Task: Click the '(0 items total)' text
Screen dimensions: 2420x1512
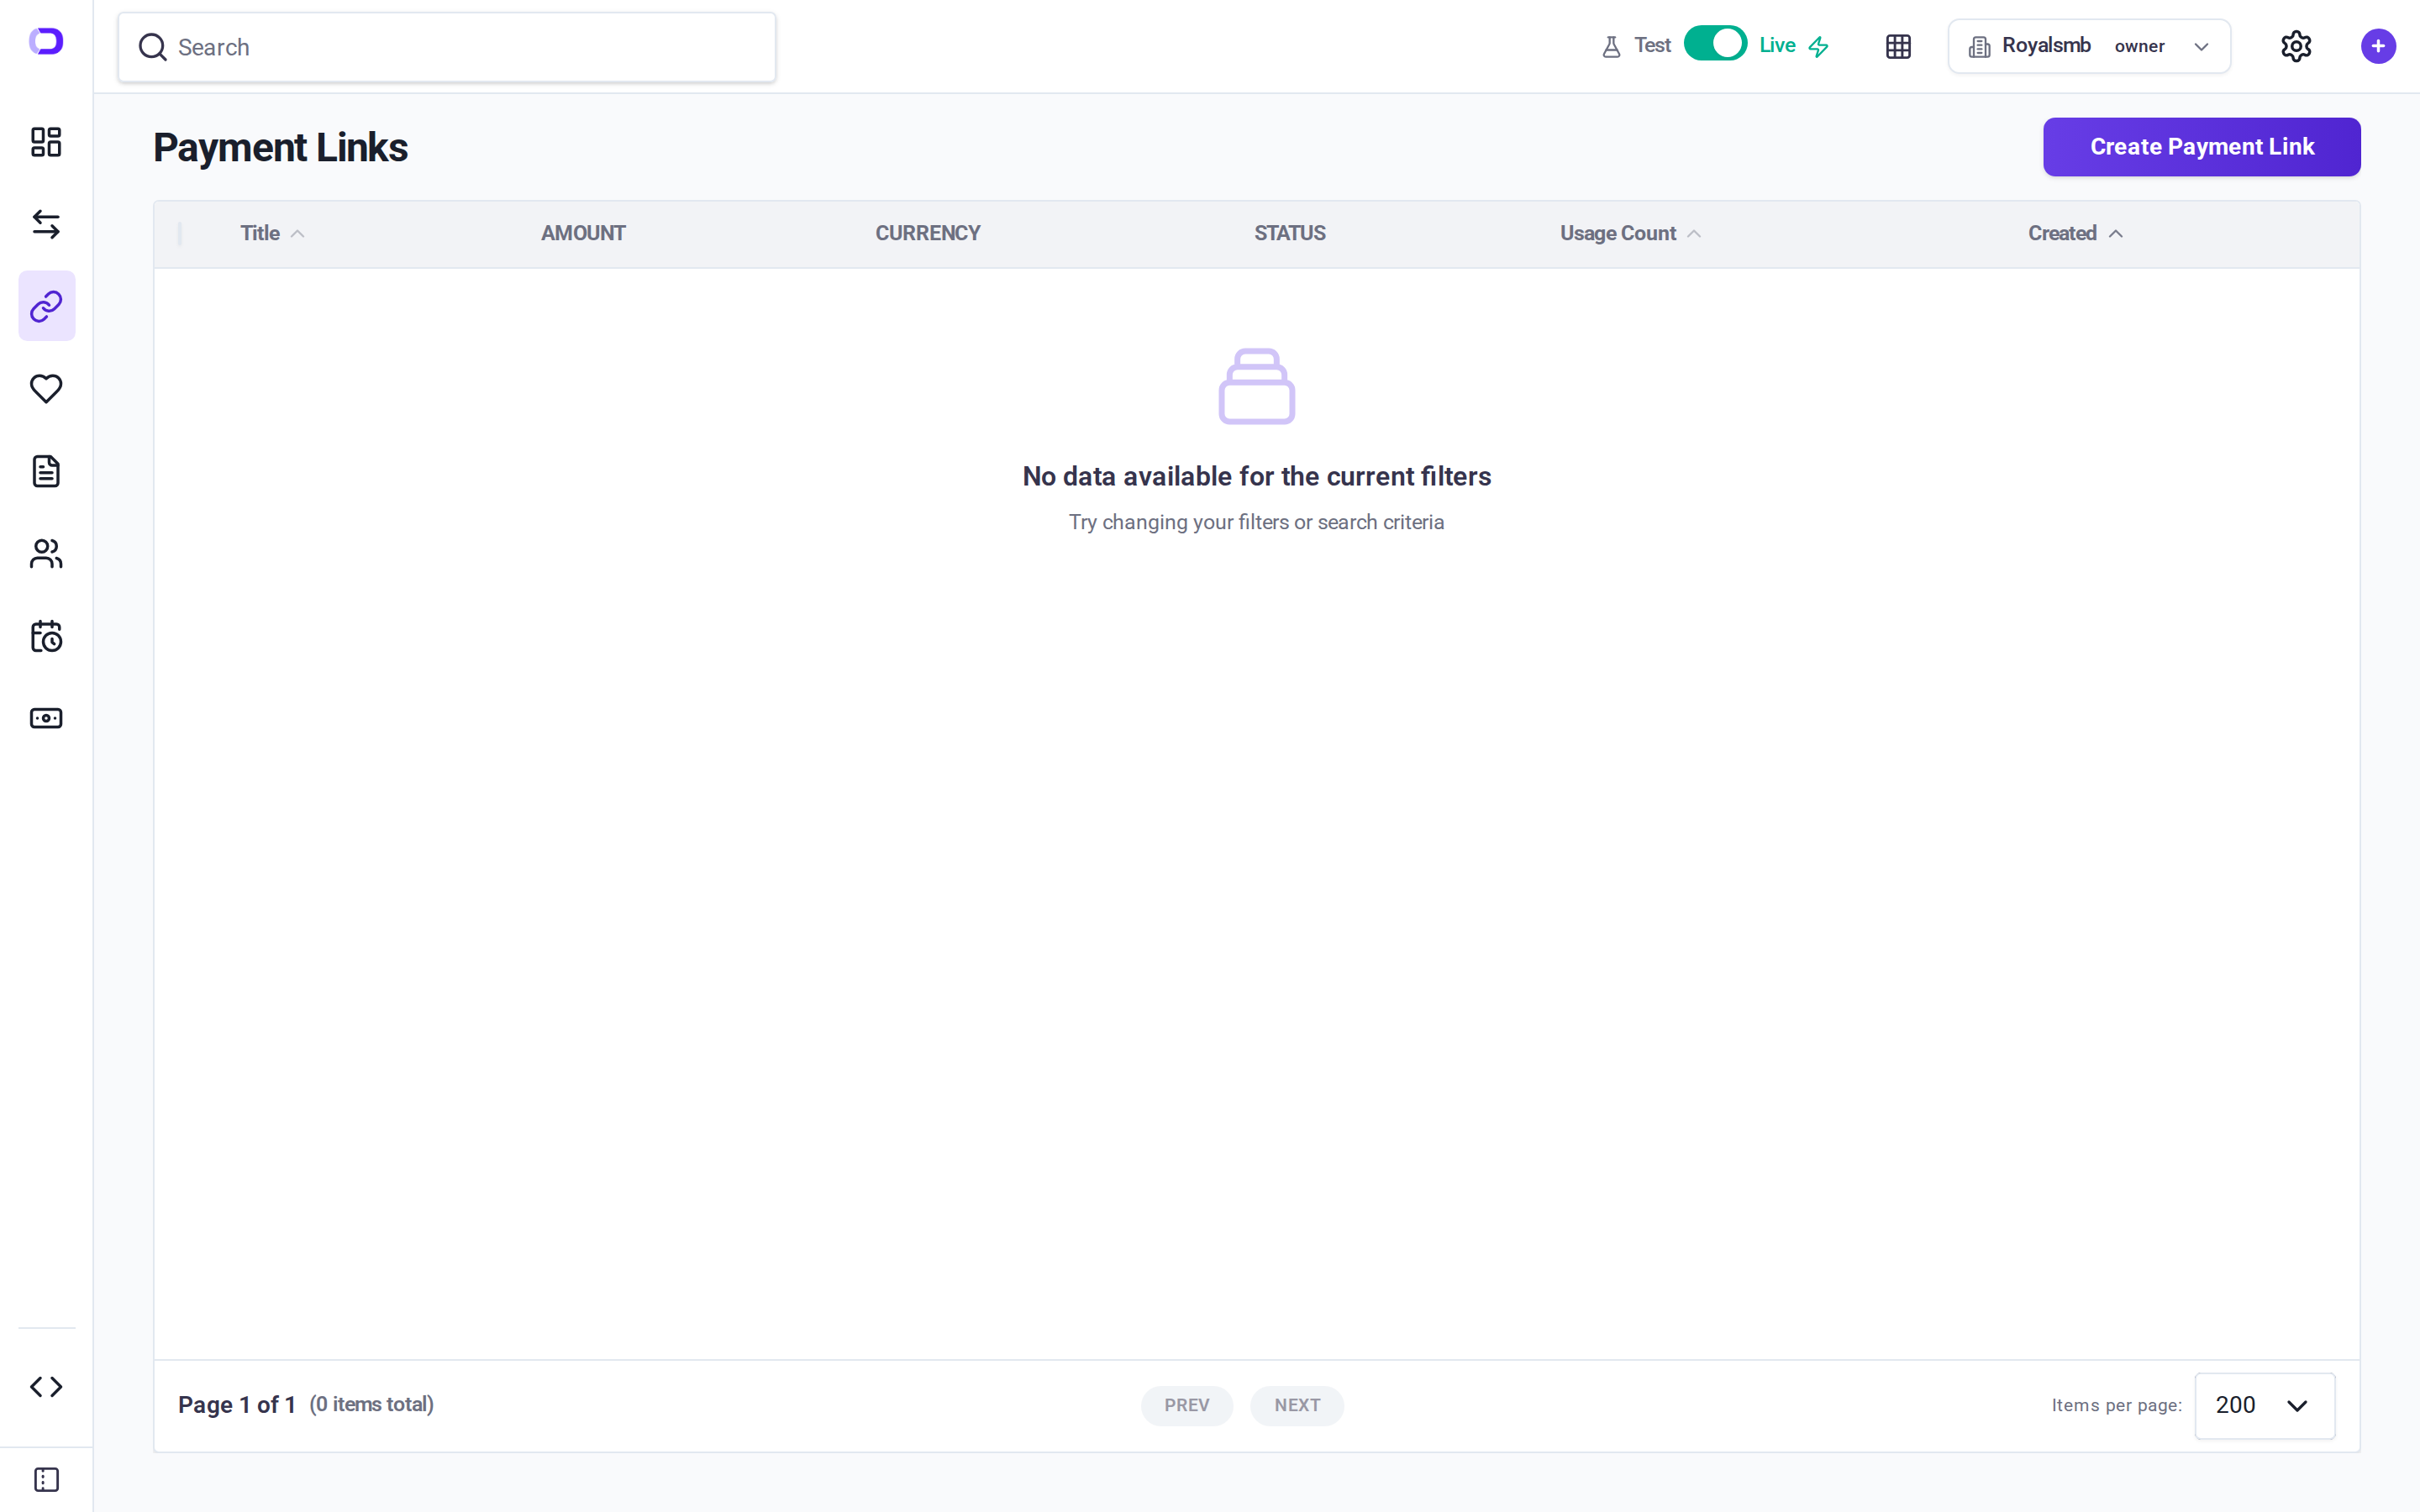Action: coord(371,1404)
